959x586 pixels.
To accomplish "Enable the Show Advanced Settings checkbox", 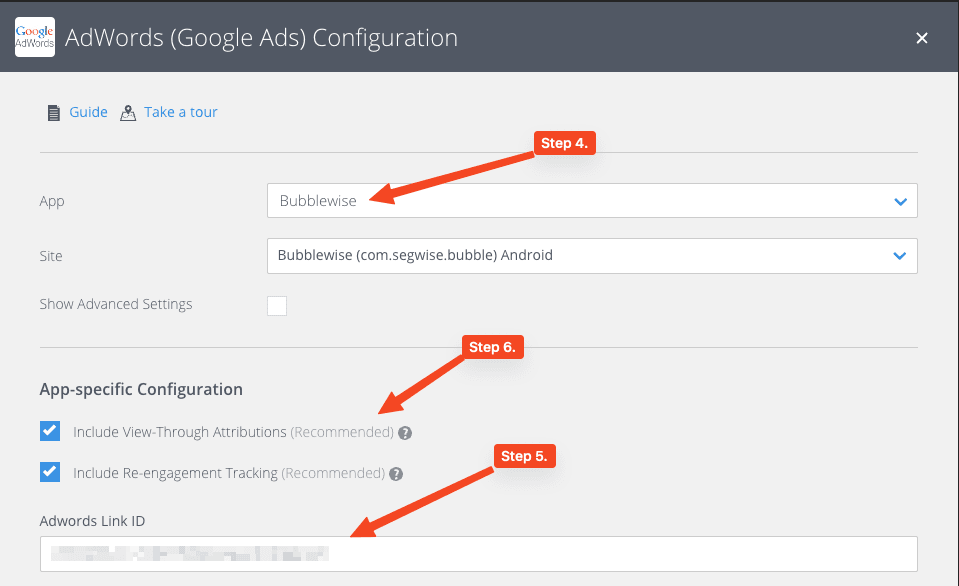I will point(277,305).
